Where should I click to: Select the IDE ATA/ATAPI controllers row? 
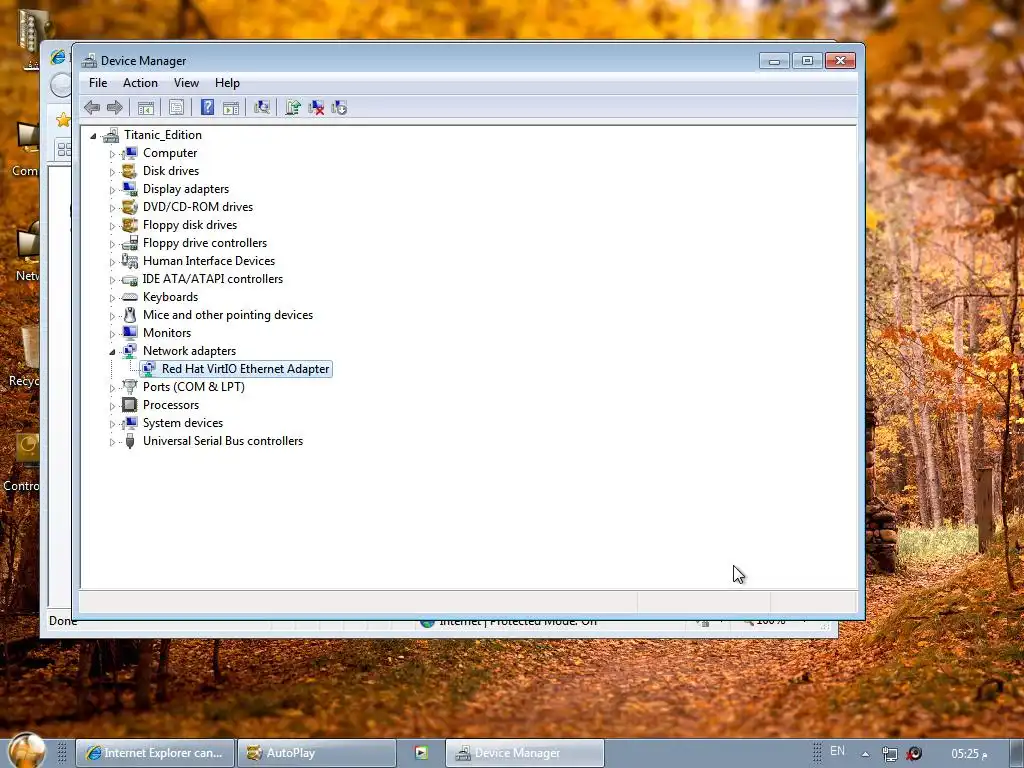212,279
